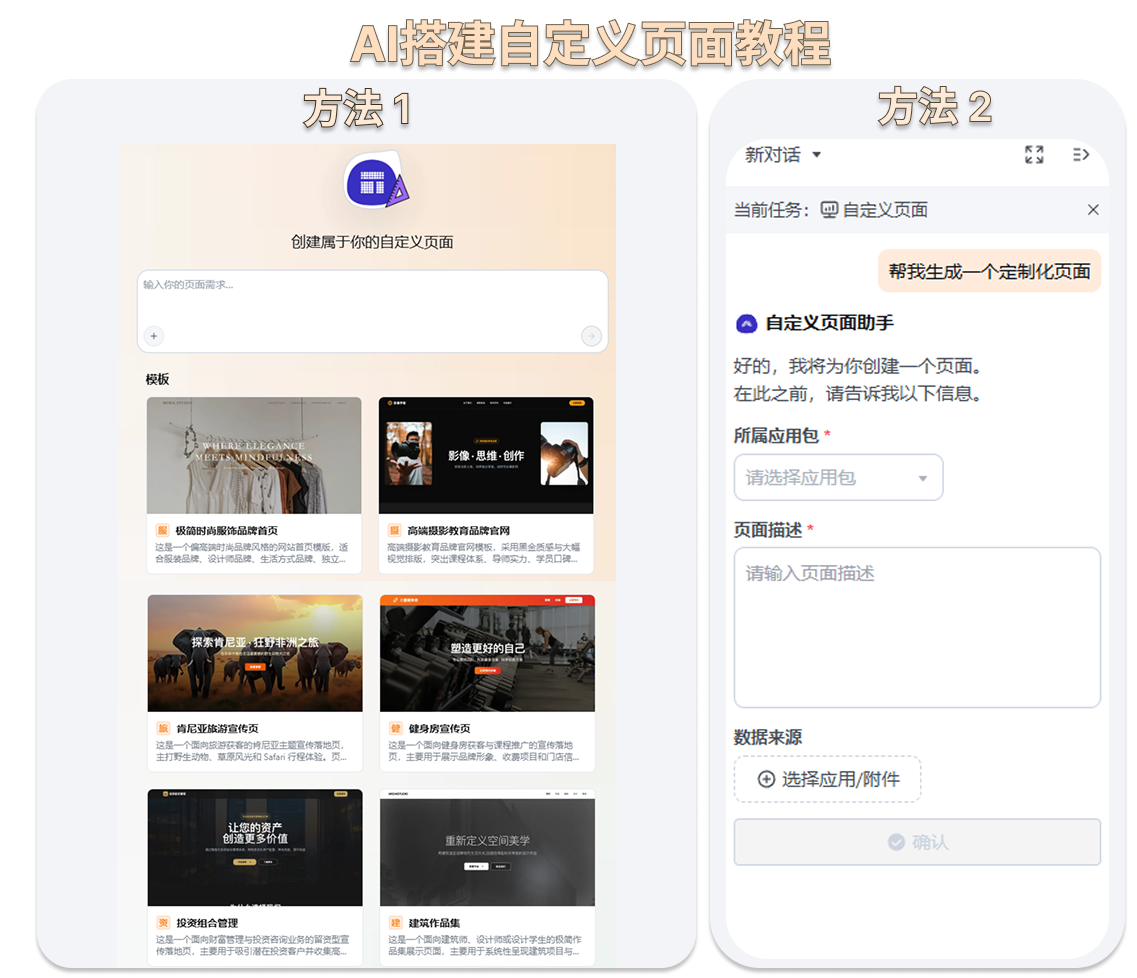Open the 新对话 dropdown
Viewport: 1137px width, 978px height.
click(x=783, y=154)
